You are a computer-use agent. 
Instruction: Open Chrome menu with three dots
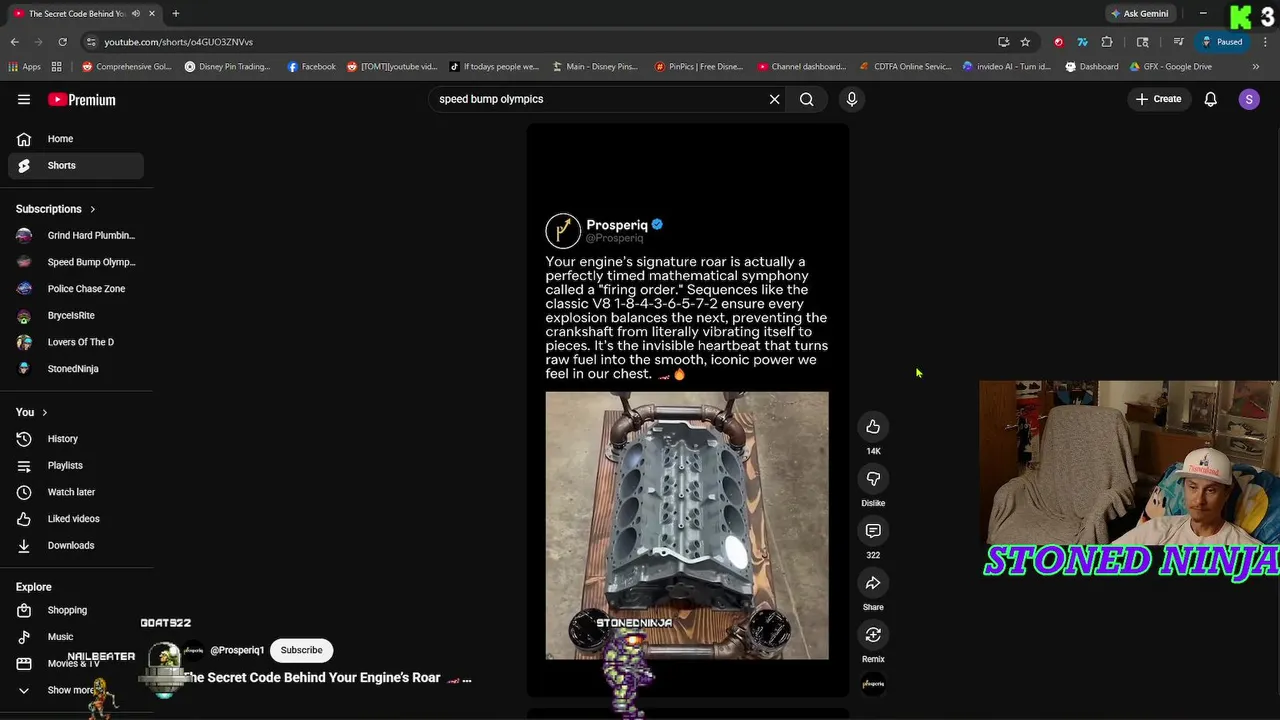1265,42
